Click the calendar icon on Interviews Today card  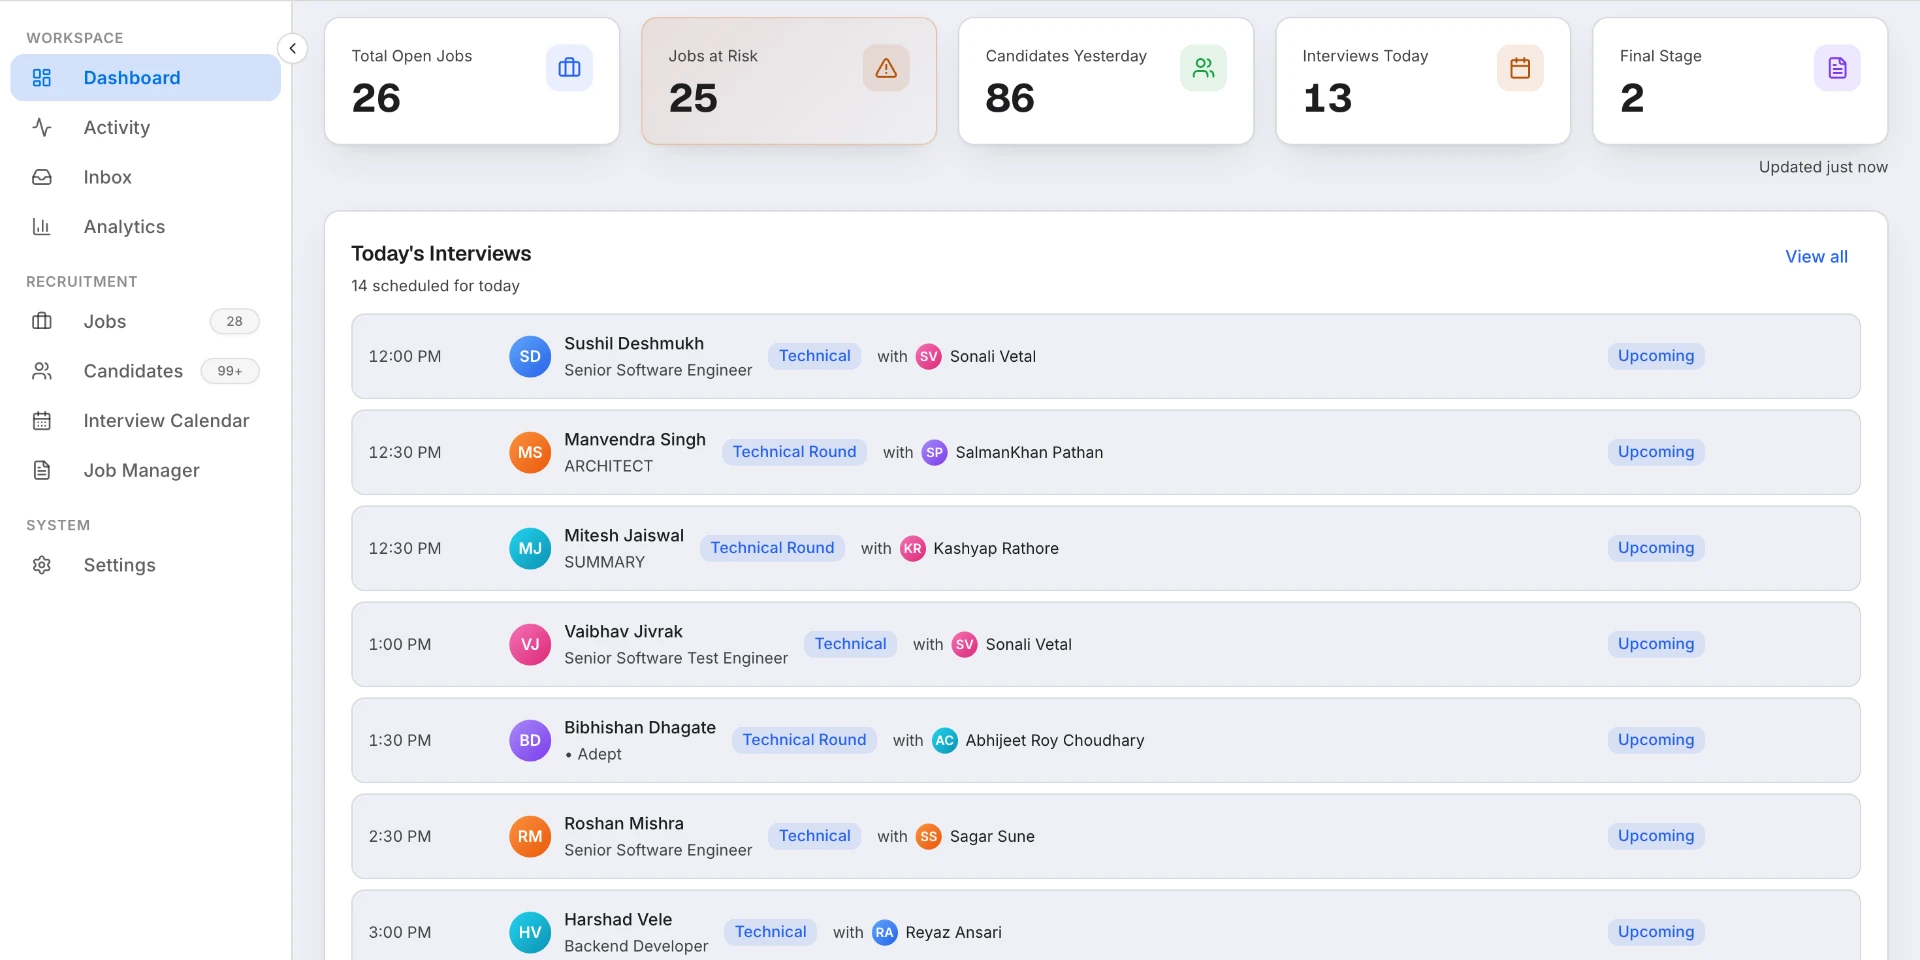point(1520,68)
